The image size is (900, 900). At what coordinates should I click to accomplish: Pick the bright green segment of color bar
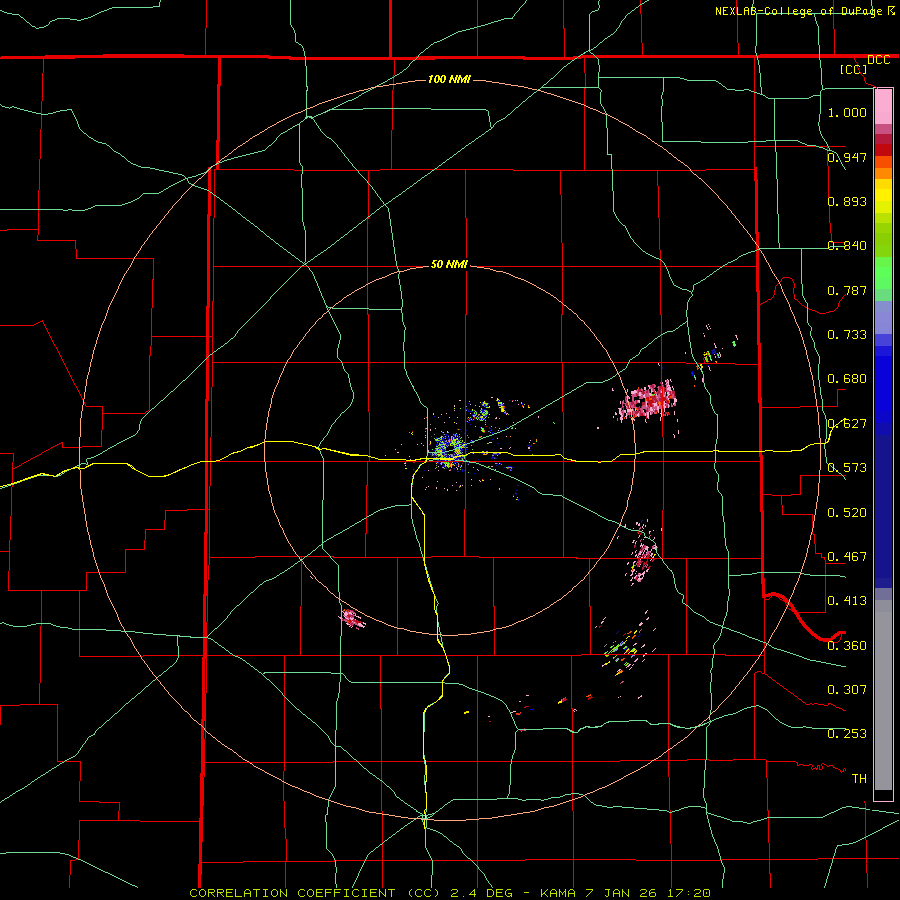pos(883,273)
